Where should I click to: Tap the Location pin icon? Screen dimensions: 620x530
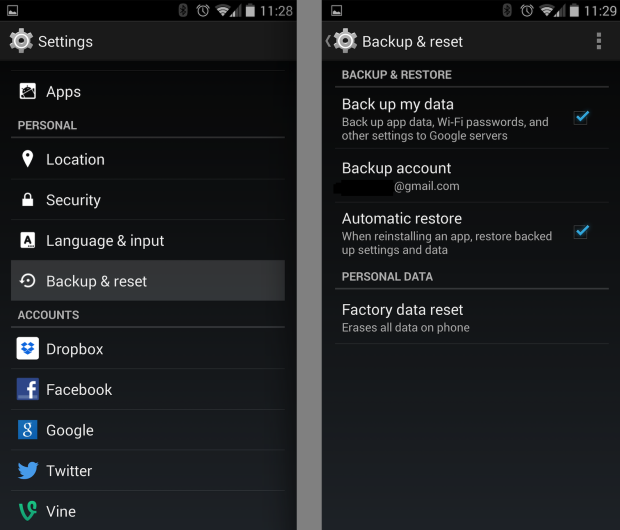pyautogui.click(x=27, y=159)
